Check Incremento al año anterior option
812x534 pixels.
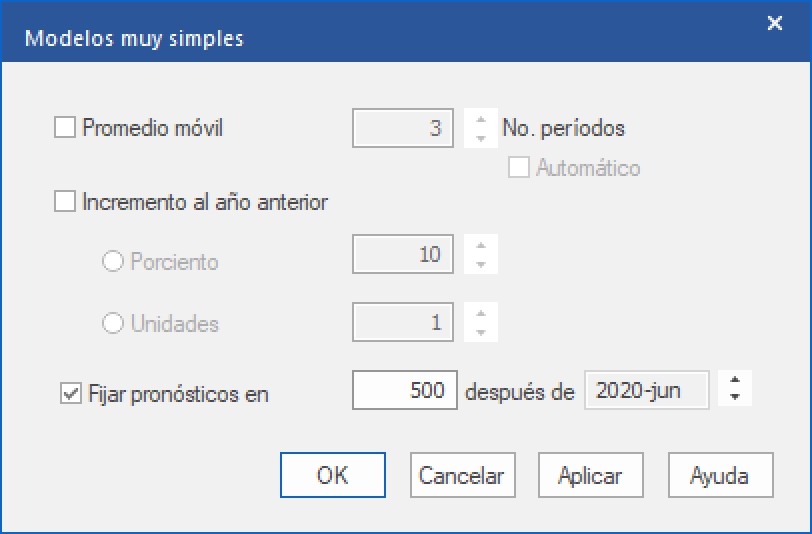[65, 202]
